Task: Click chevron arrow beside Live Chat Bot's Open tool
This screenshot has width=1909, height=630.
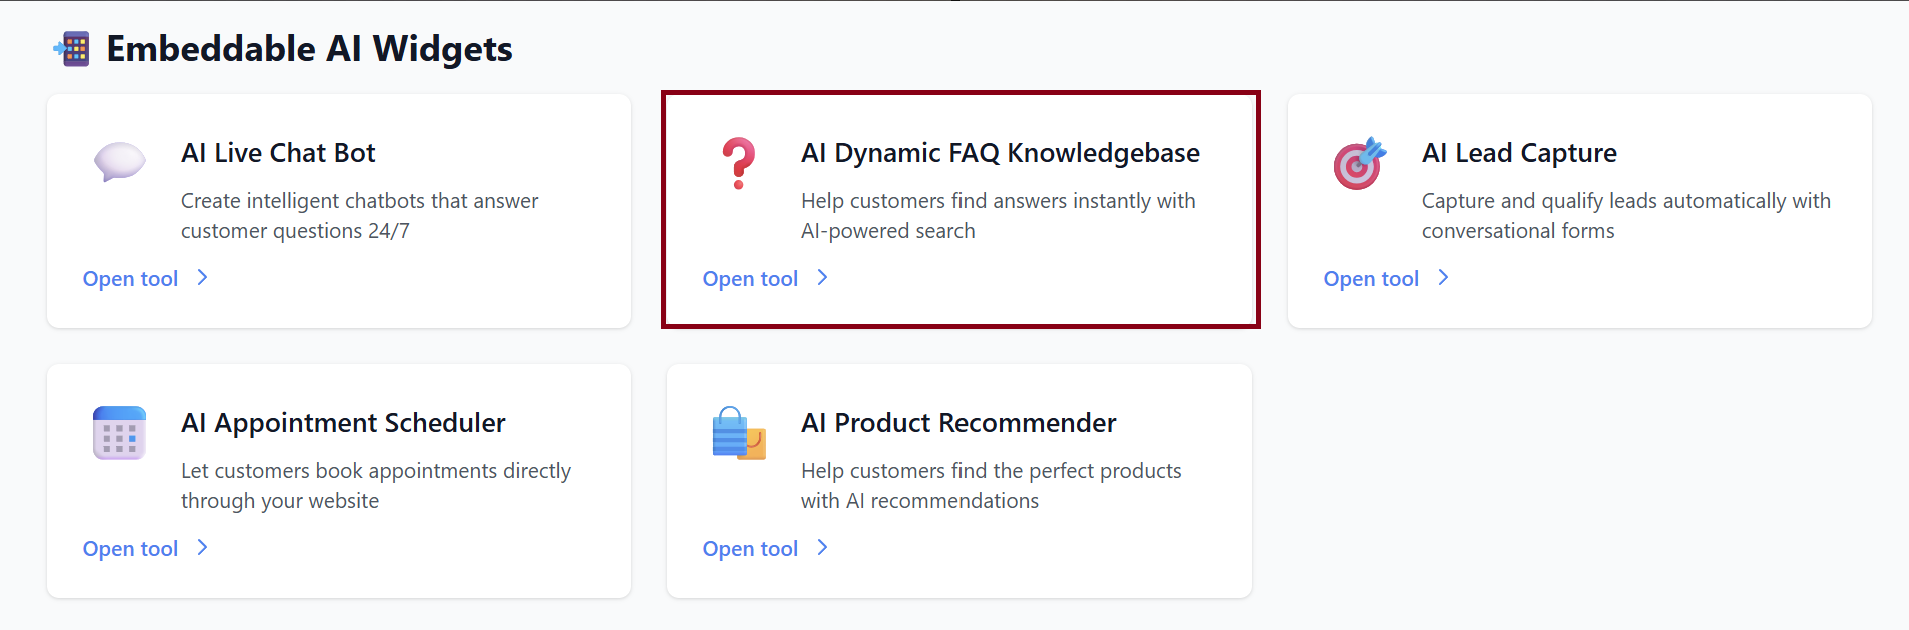Action: click(x=203, y=278)
